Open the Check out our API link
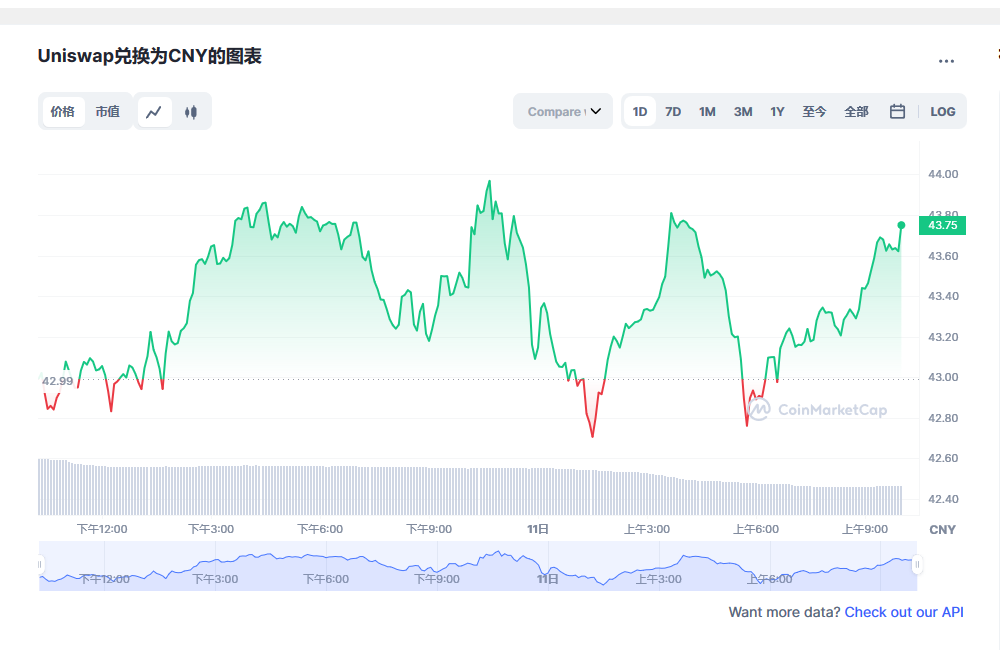This screenshot has width=1000, height=650. click(904, 612)
